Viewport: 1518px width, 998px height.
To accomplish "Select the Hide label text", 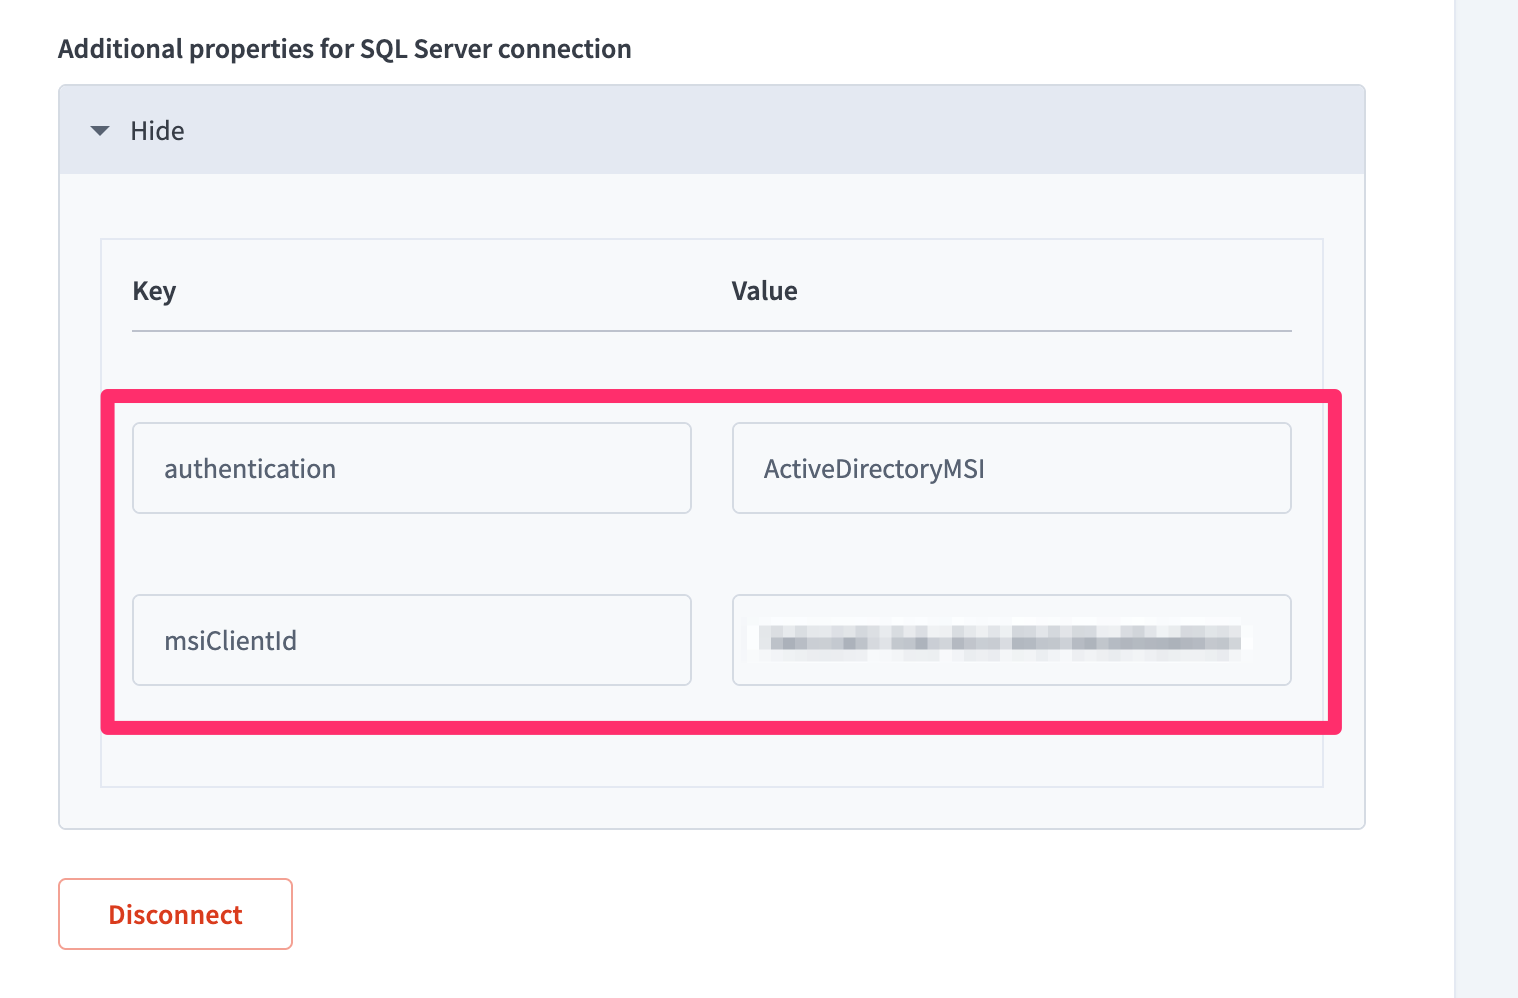I will pos(156,130).
